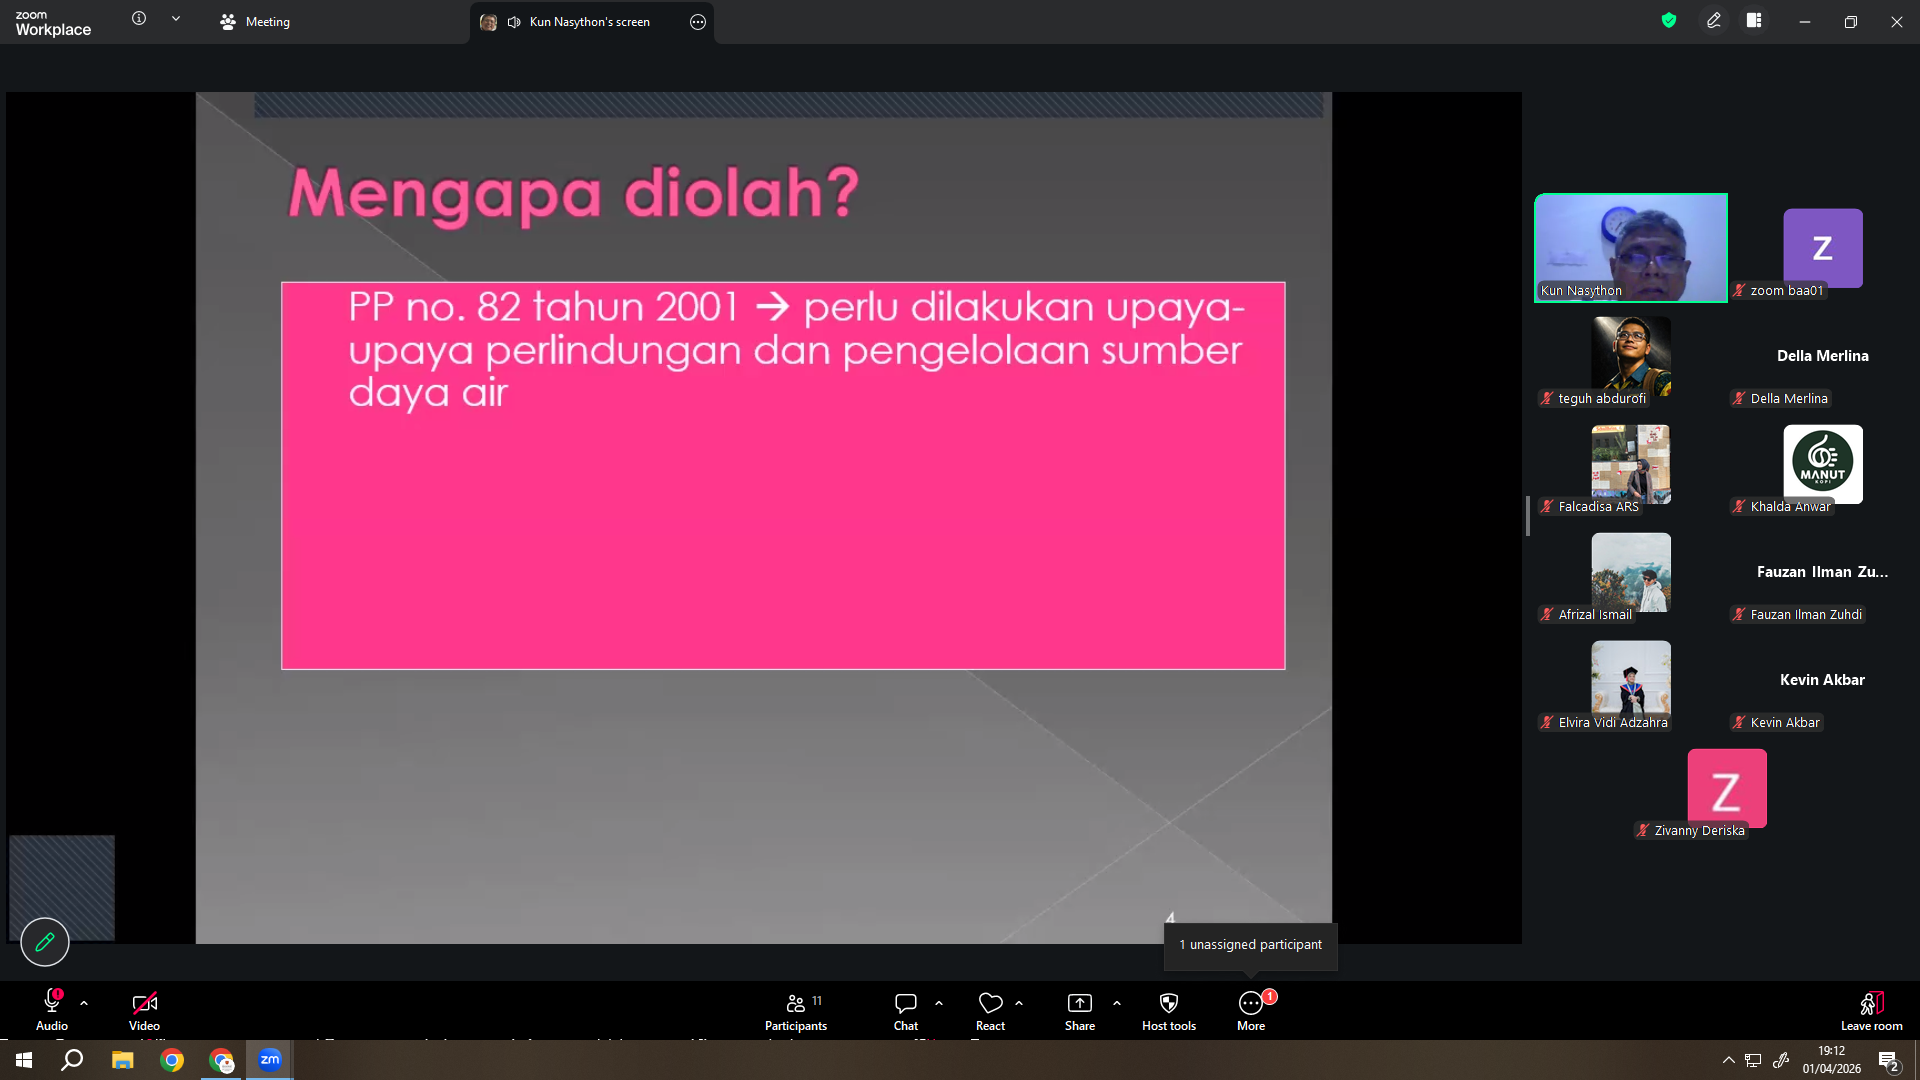Click the Share screen button

tap(1080, 1011)
